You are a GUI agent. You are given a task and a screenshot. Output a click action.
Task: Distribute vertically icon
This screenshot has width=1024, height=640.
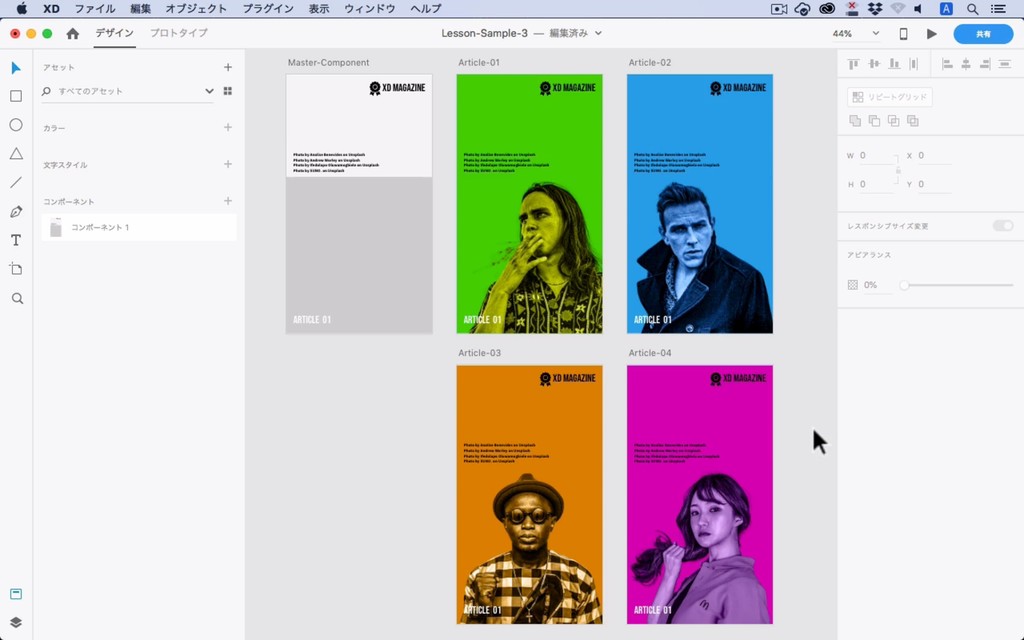[x=1004, y=64]
